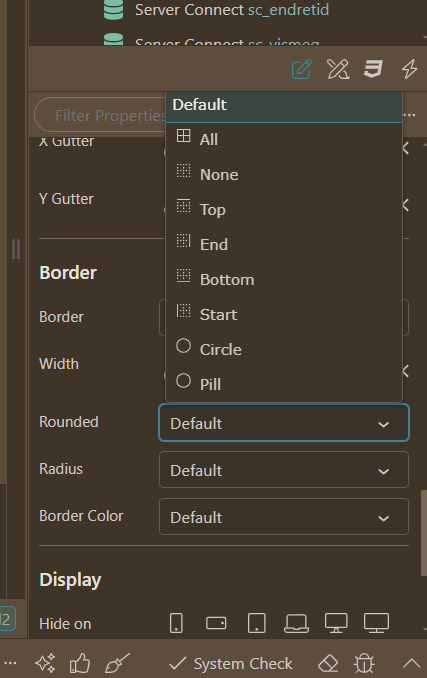
Task: Open the Border Color dropdown
Action: click(284, 517)
